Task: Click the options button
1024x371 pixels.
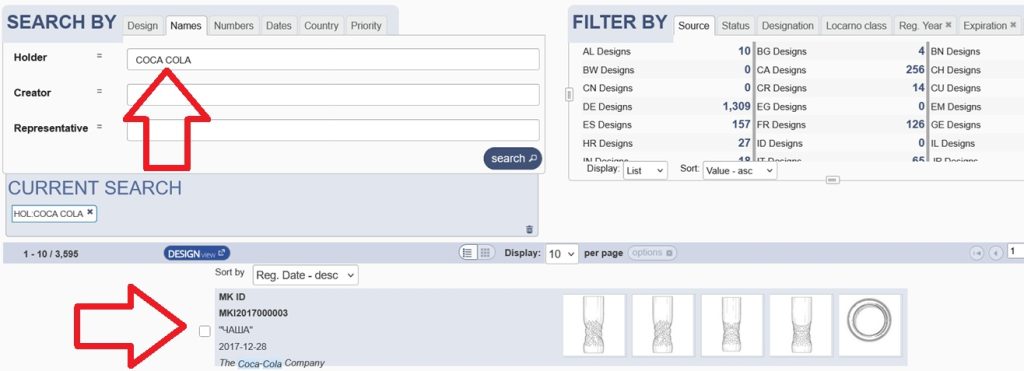Action: (x=652, y=253)
